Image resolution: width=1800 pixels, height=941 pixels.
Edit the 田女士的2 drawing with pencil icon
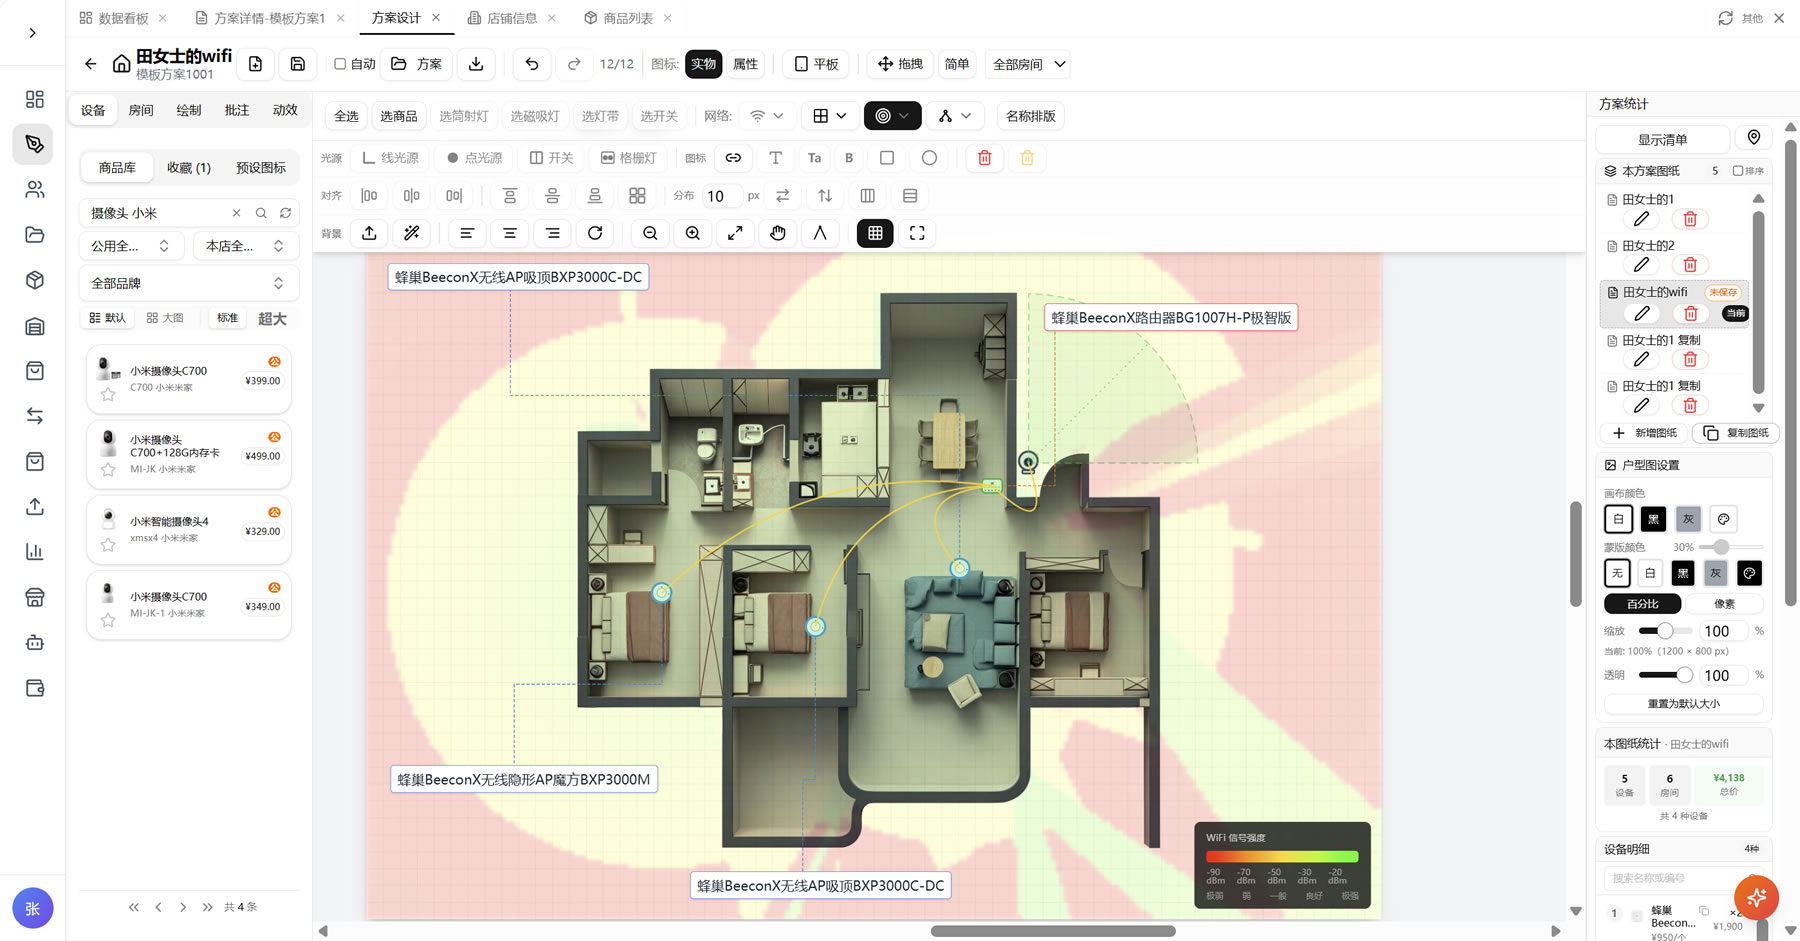[1641, 265]
